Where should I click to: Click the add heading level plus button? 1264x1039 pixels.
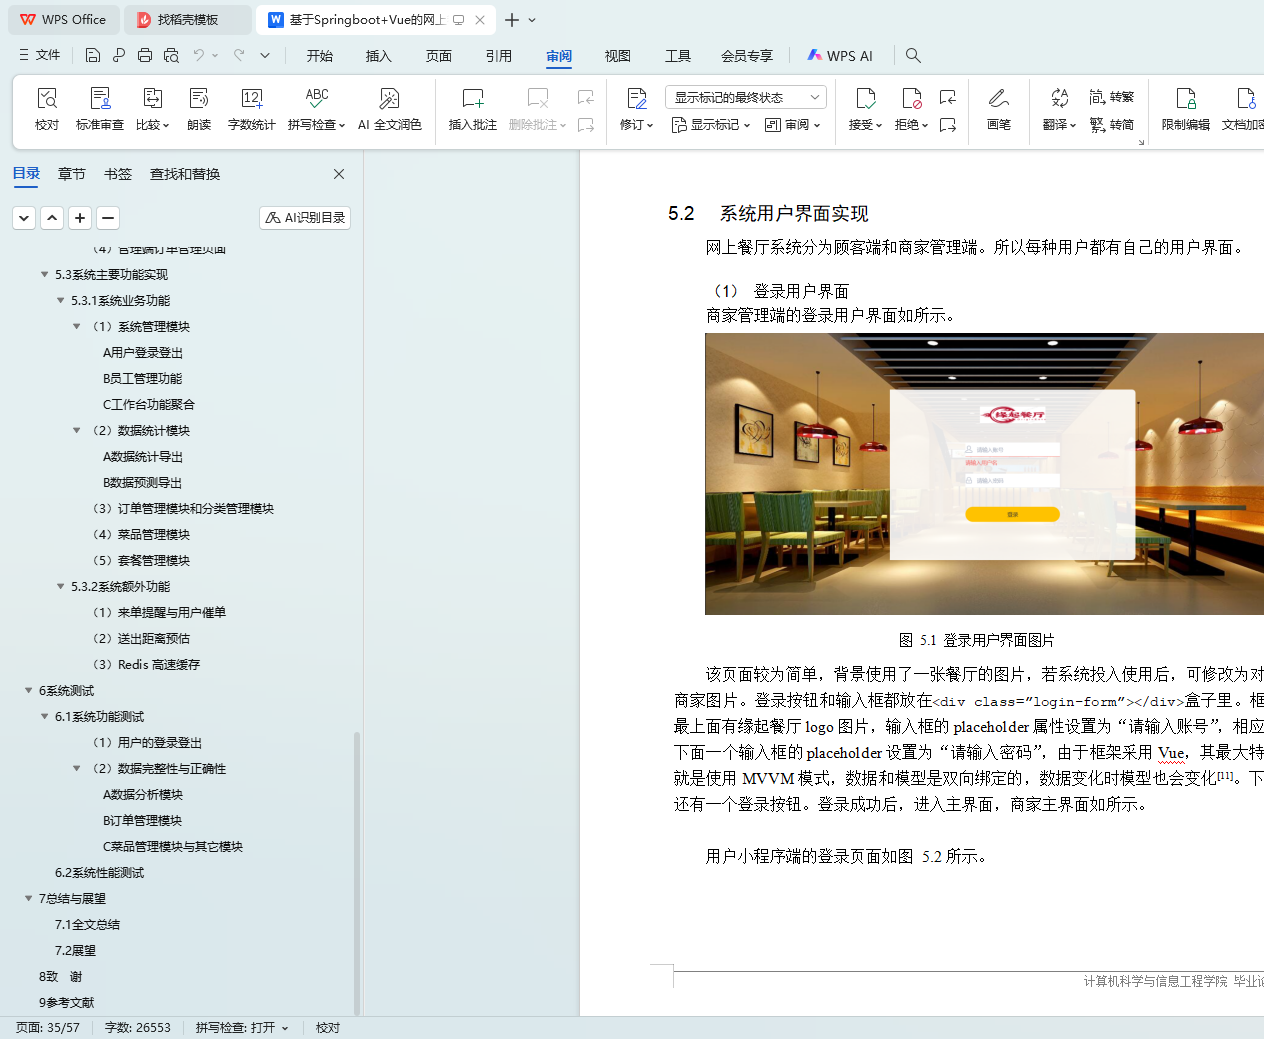tap(80, 217)
